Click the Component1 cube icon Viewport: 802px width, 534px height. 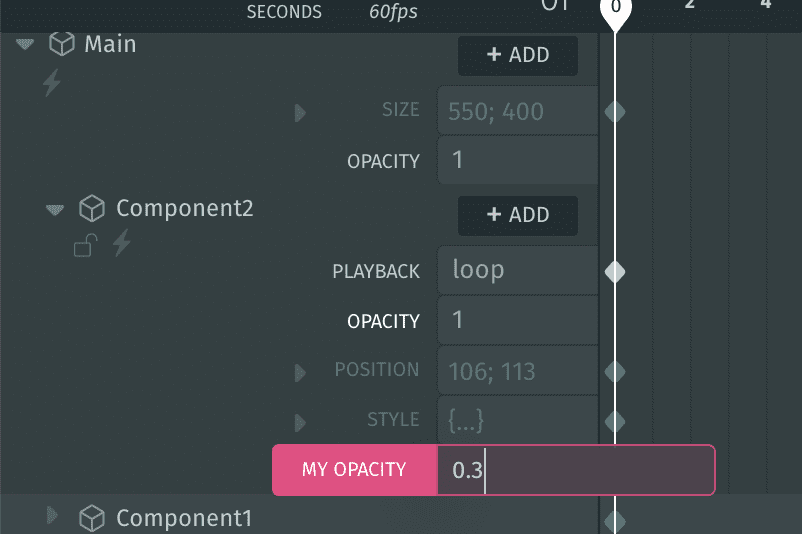(x=92, y=518)
